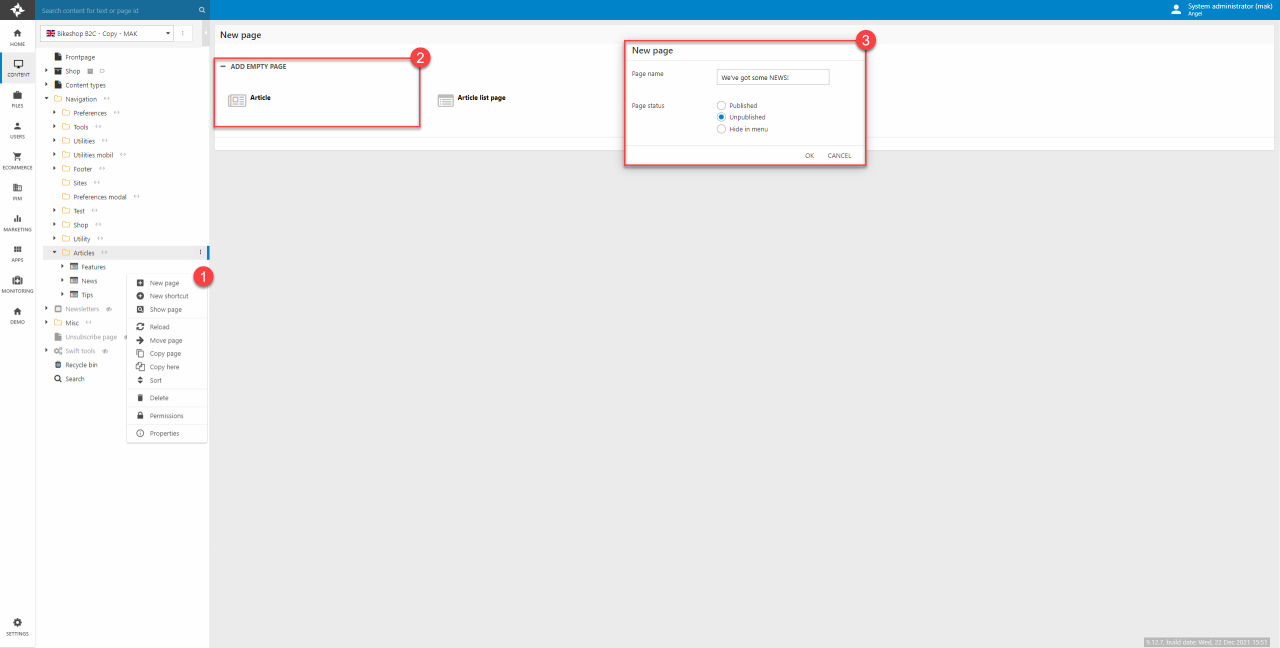Confirm the new page with OK
The image size is (1280, 648).
tap(809, 155)
